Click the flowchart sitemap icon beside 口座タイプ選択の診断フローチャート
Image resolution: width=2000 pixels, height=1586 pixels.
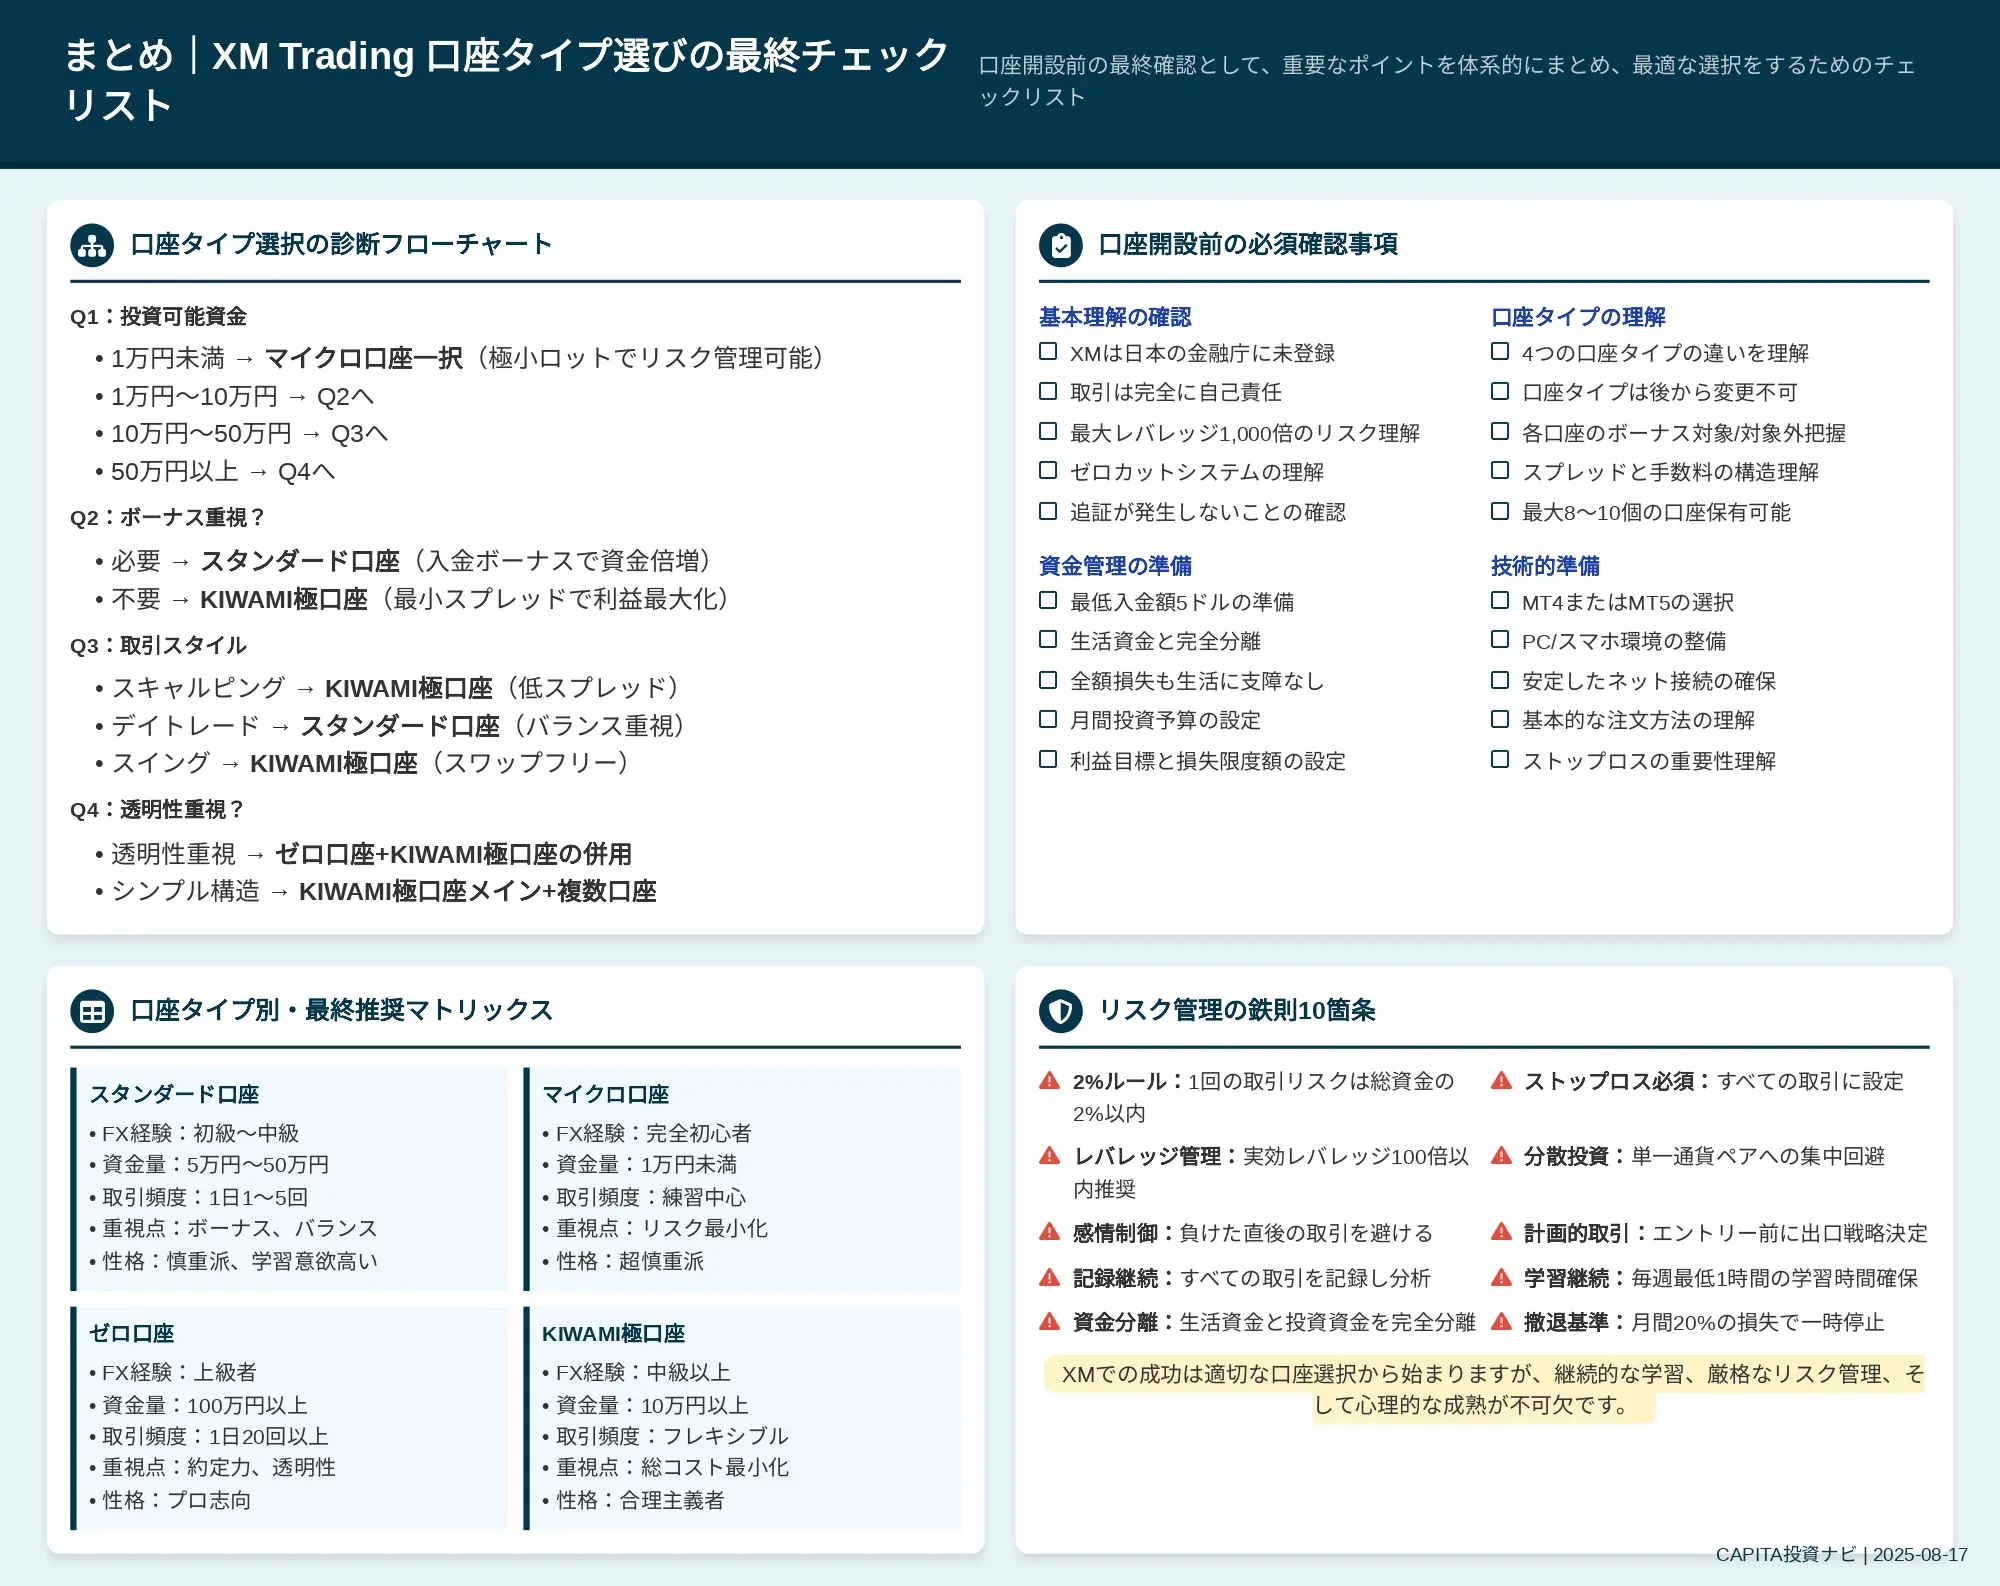pyautogui.click(x=92, y=245)
